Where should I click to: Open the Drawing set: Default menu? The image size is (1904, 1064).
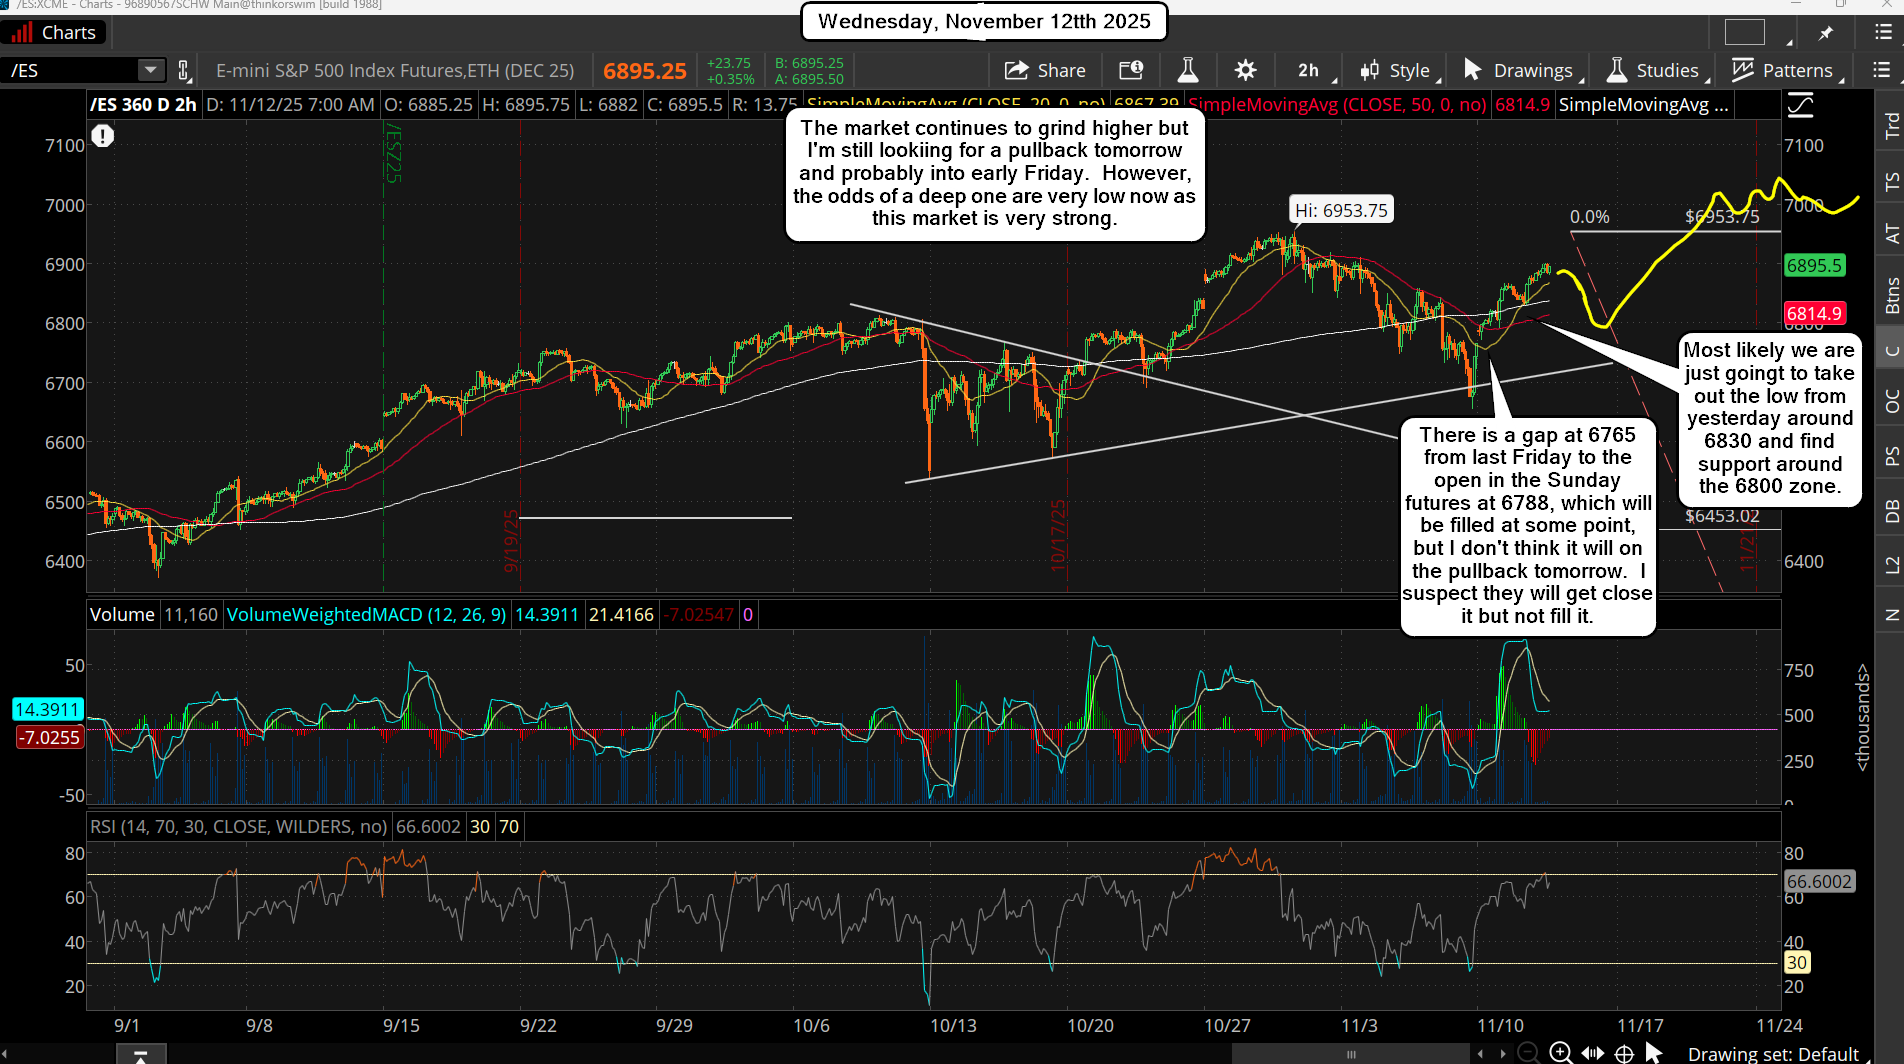1773,1054
